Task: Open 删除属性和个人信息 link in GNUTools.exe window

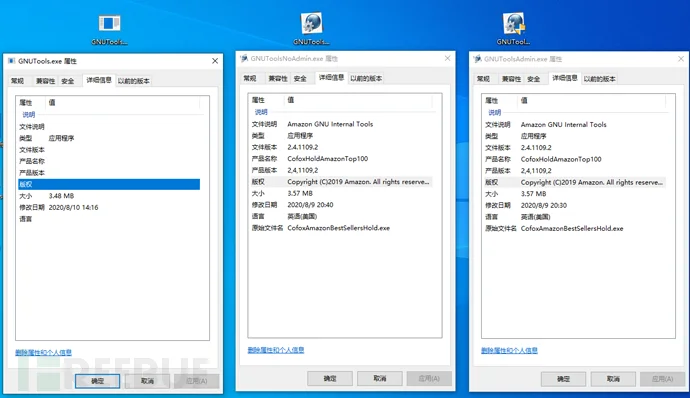Action: 43,352
